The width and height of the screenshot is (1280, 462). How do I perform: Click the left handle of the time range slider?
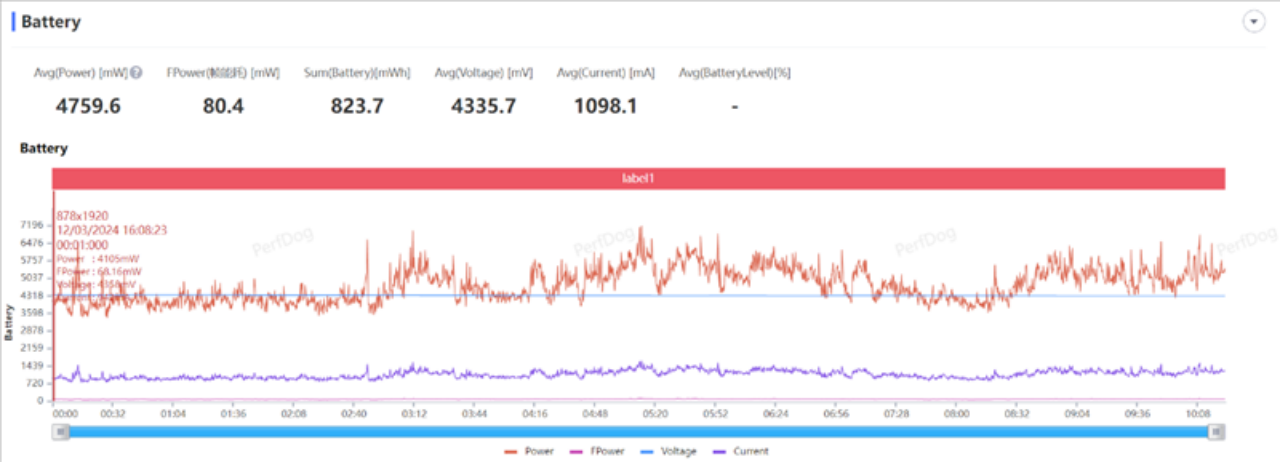(61, 431)
